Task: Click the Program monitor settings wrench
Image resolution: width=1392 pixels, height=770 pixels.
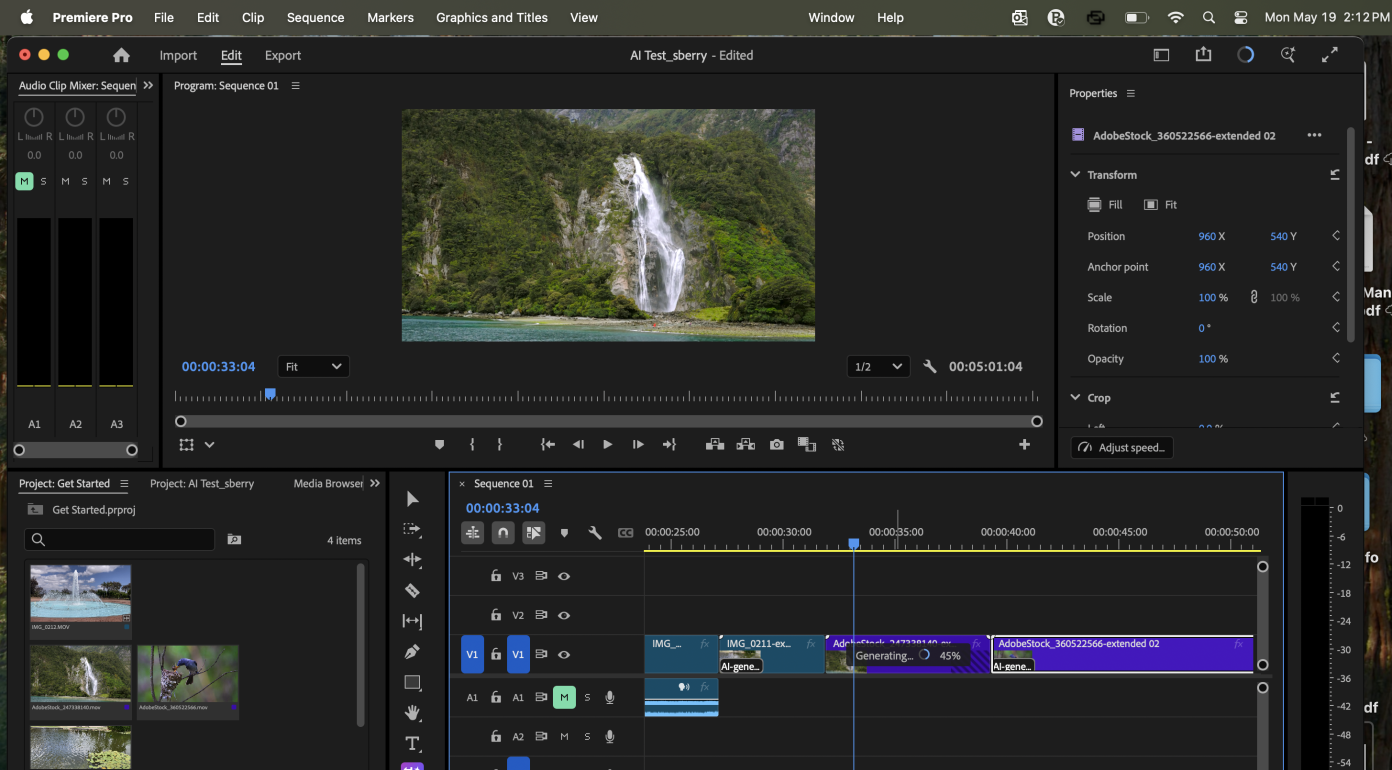Action: (x=930, y=367)
